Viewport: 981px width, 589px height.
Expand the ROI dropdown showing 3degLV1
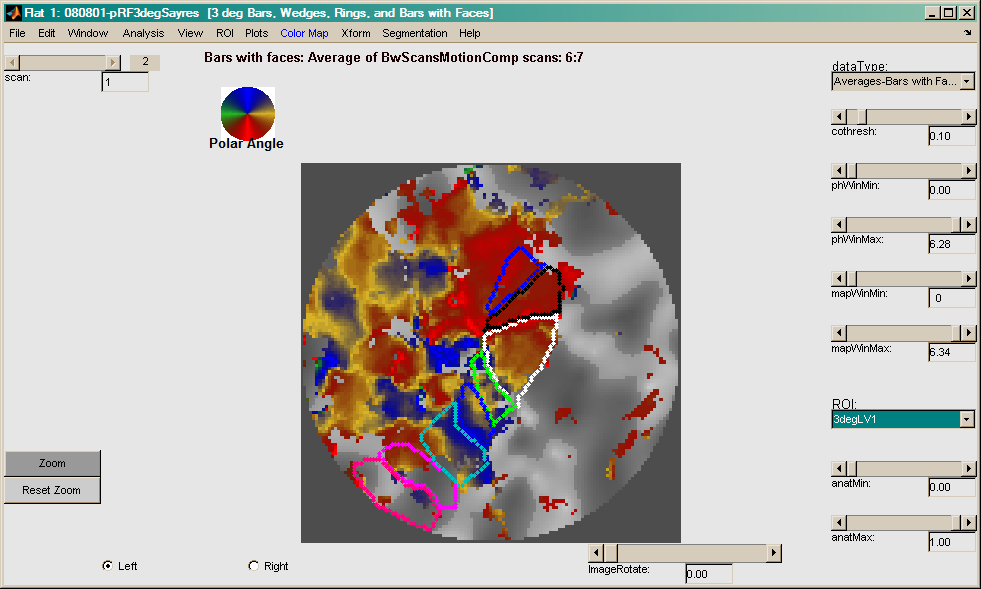pyautogui.click(x=967, y=419)
